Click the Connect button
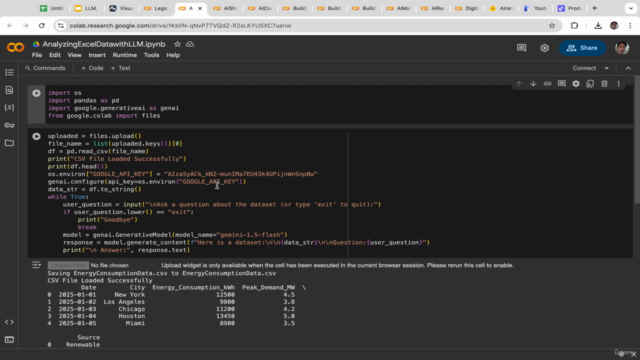Screen dimensions: 640x360 [x=584, y=68]
